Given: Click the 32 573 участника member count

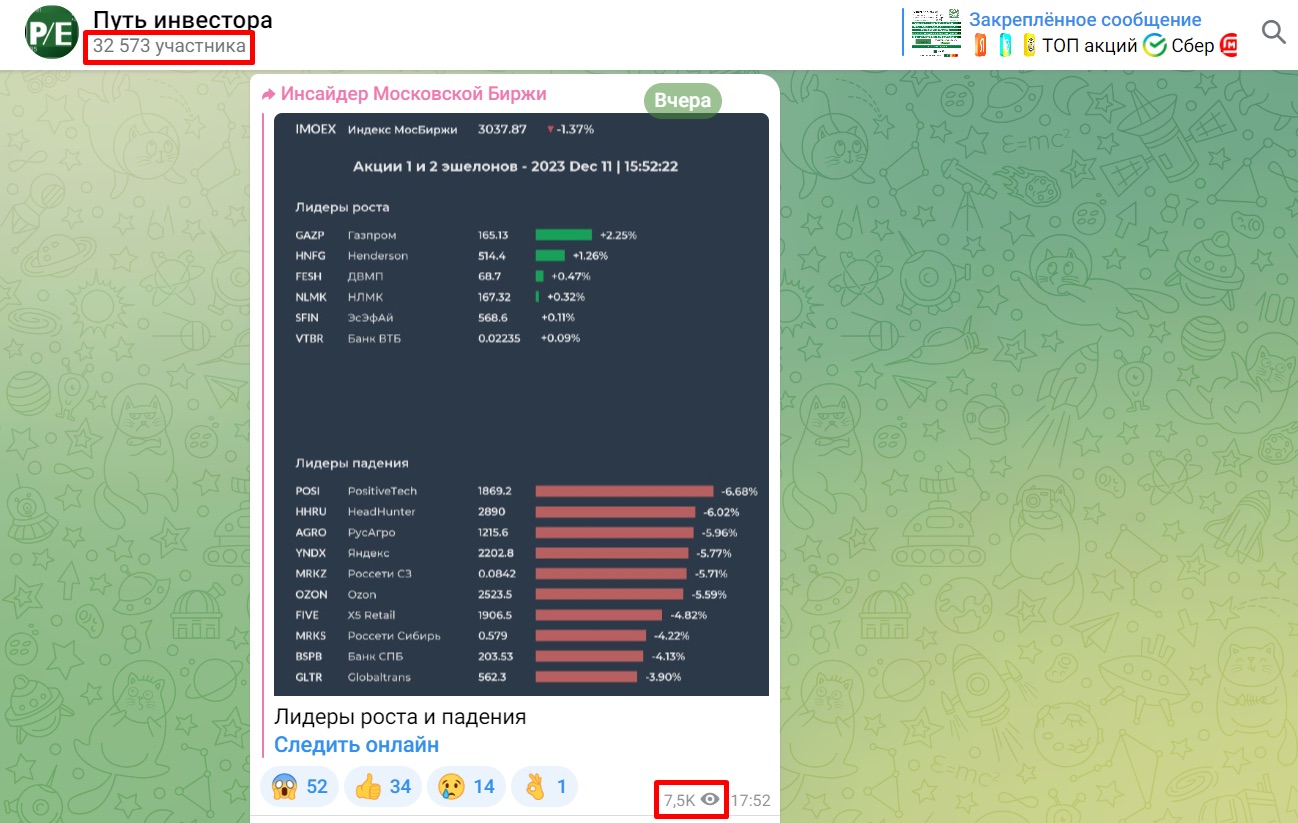Looking at the screenshot, I should tap(169, 46).
